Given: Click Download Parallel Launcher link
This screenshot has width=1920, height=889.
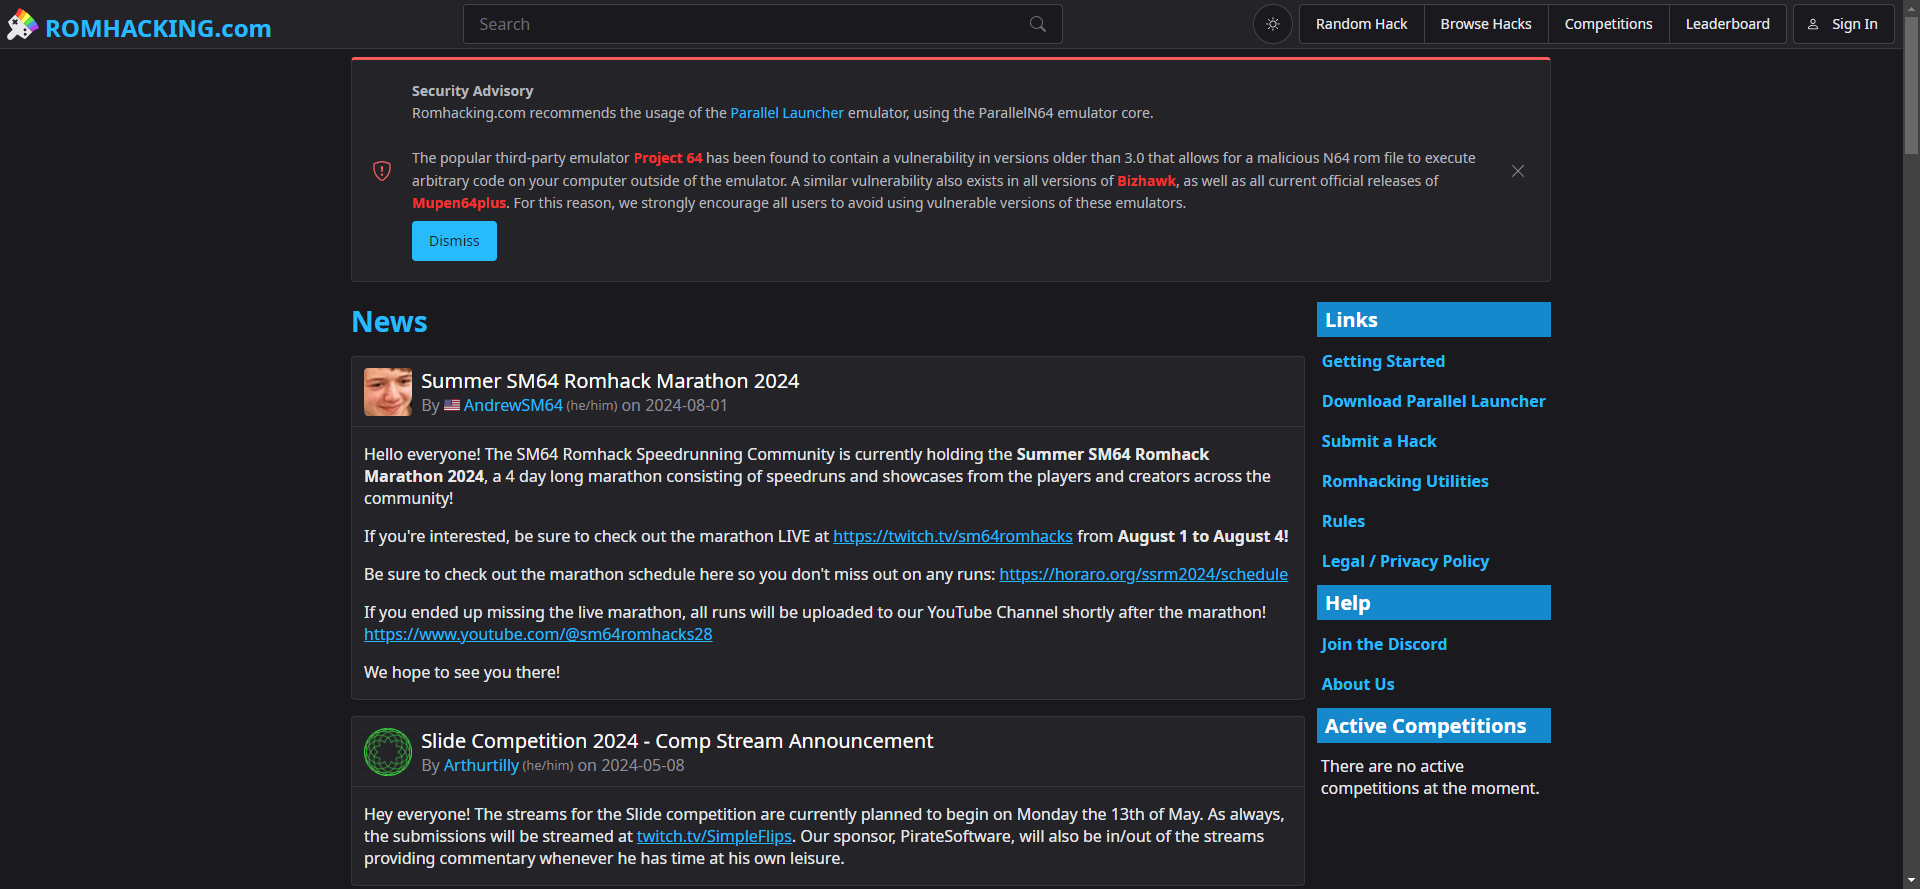Looking at the screenshot, I should (1433, 401).
